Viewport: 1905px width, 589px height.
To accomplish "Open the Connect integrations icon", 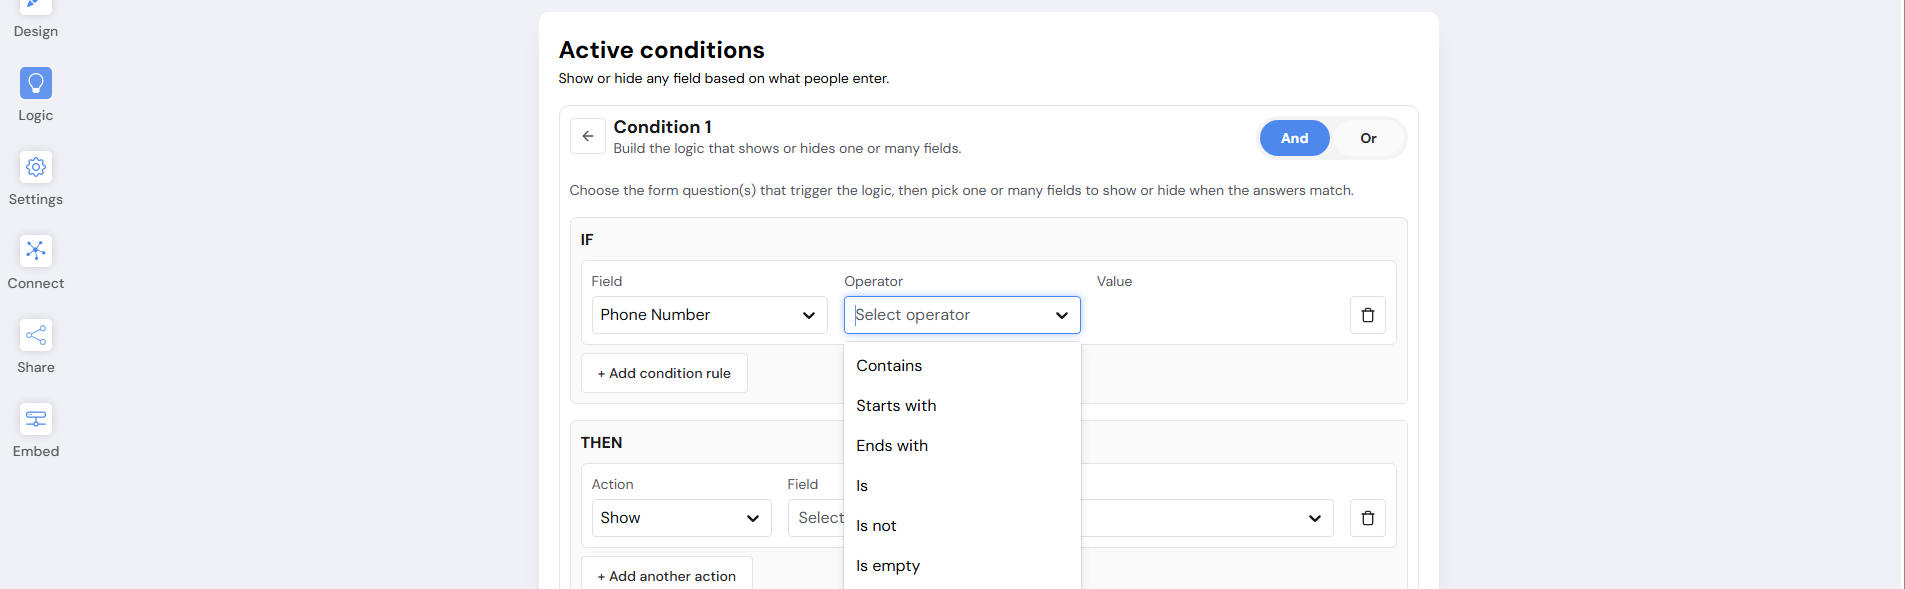I will (x=36, y=251).
